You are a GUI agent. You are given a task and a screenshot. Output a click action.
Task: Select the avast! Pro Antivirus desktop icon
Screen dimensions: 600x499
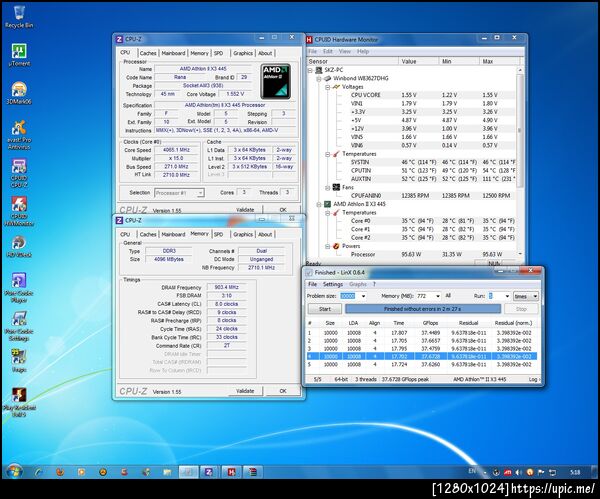pos(19,135)
